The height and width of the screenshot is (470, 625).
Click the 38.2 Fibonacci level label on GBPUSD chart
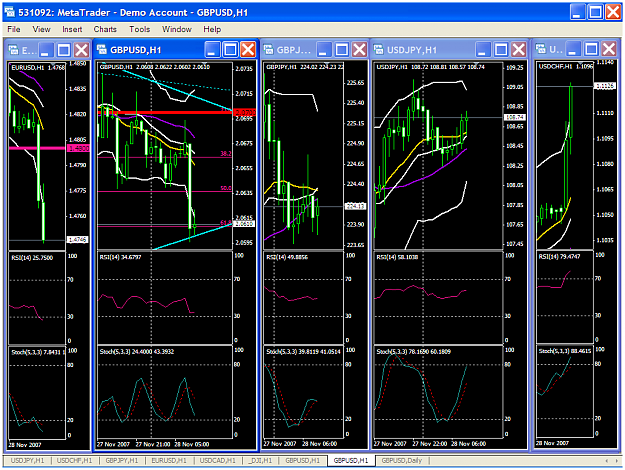point(226,153)
